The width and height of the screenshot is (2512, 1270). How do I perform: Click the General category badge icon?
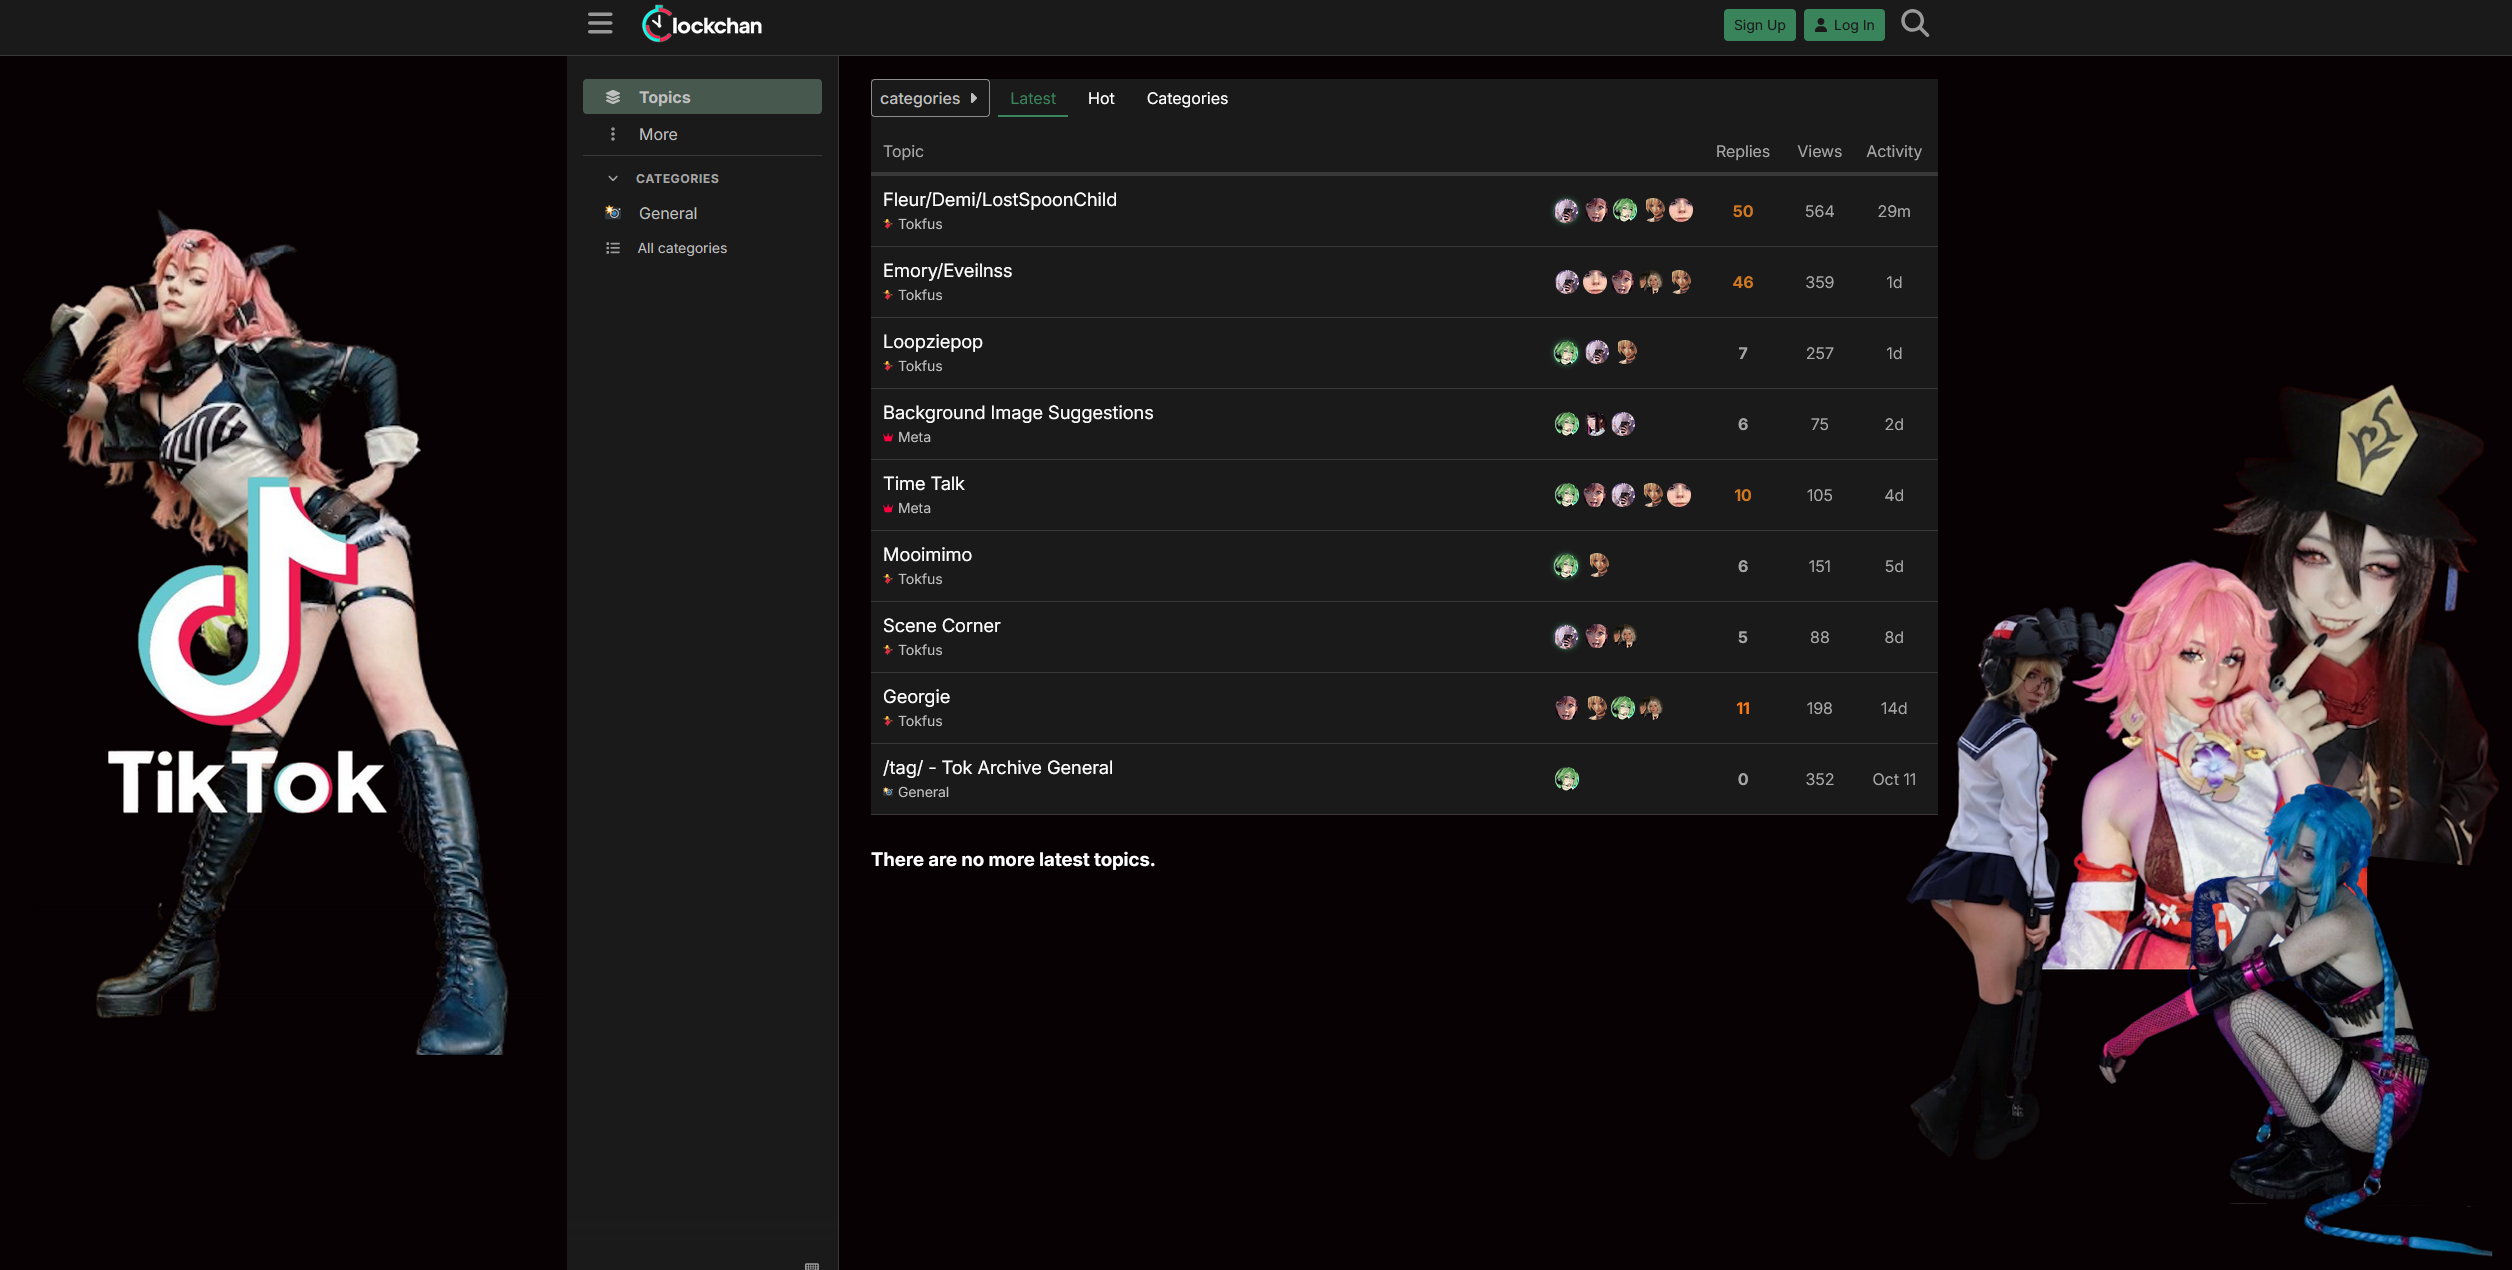(x=613, y=213)
